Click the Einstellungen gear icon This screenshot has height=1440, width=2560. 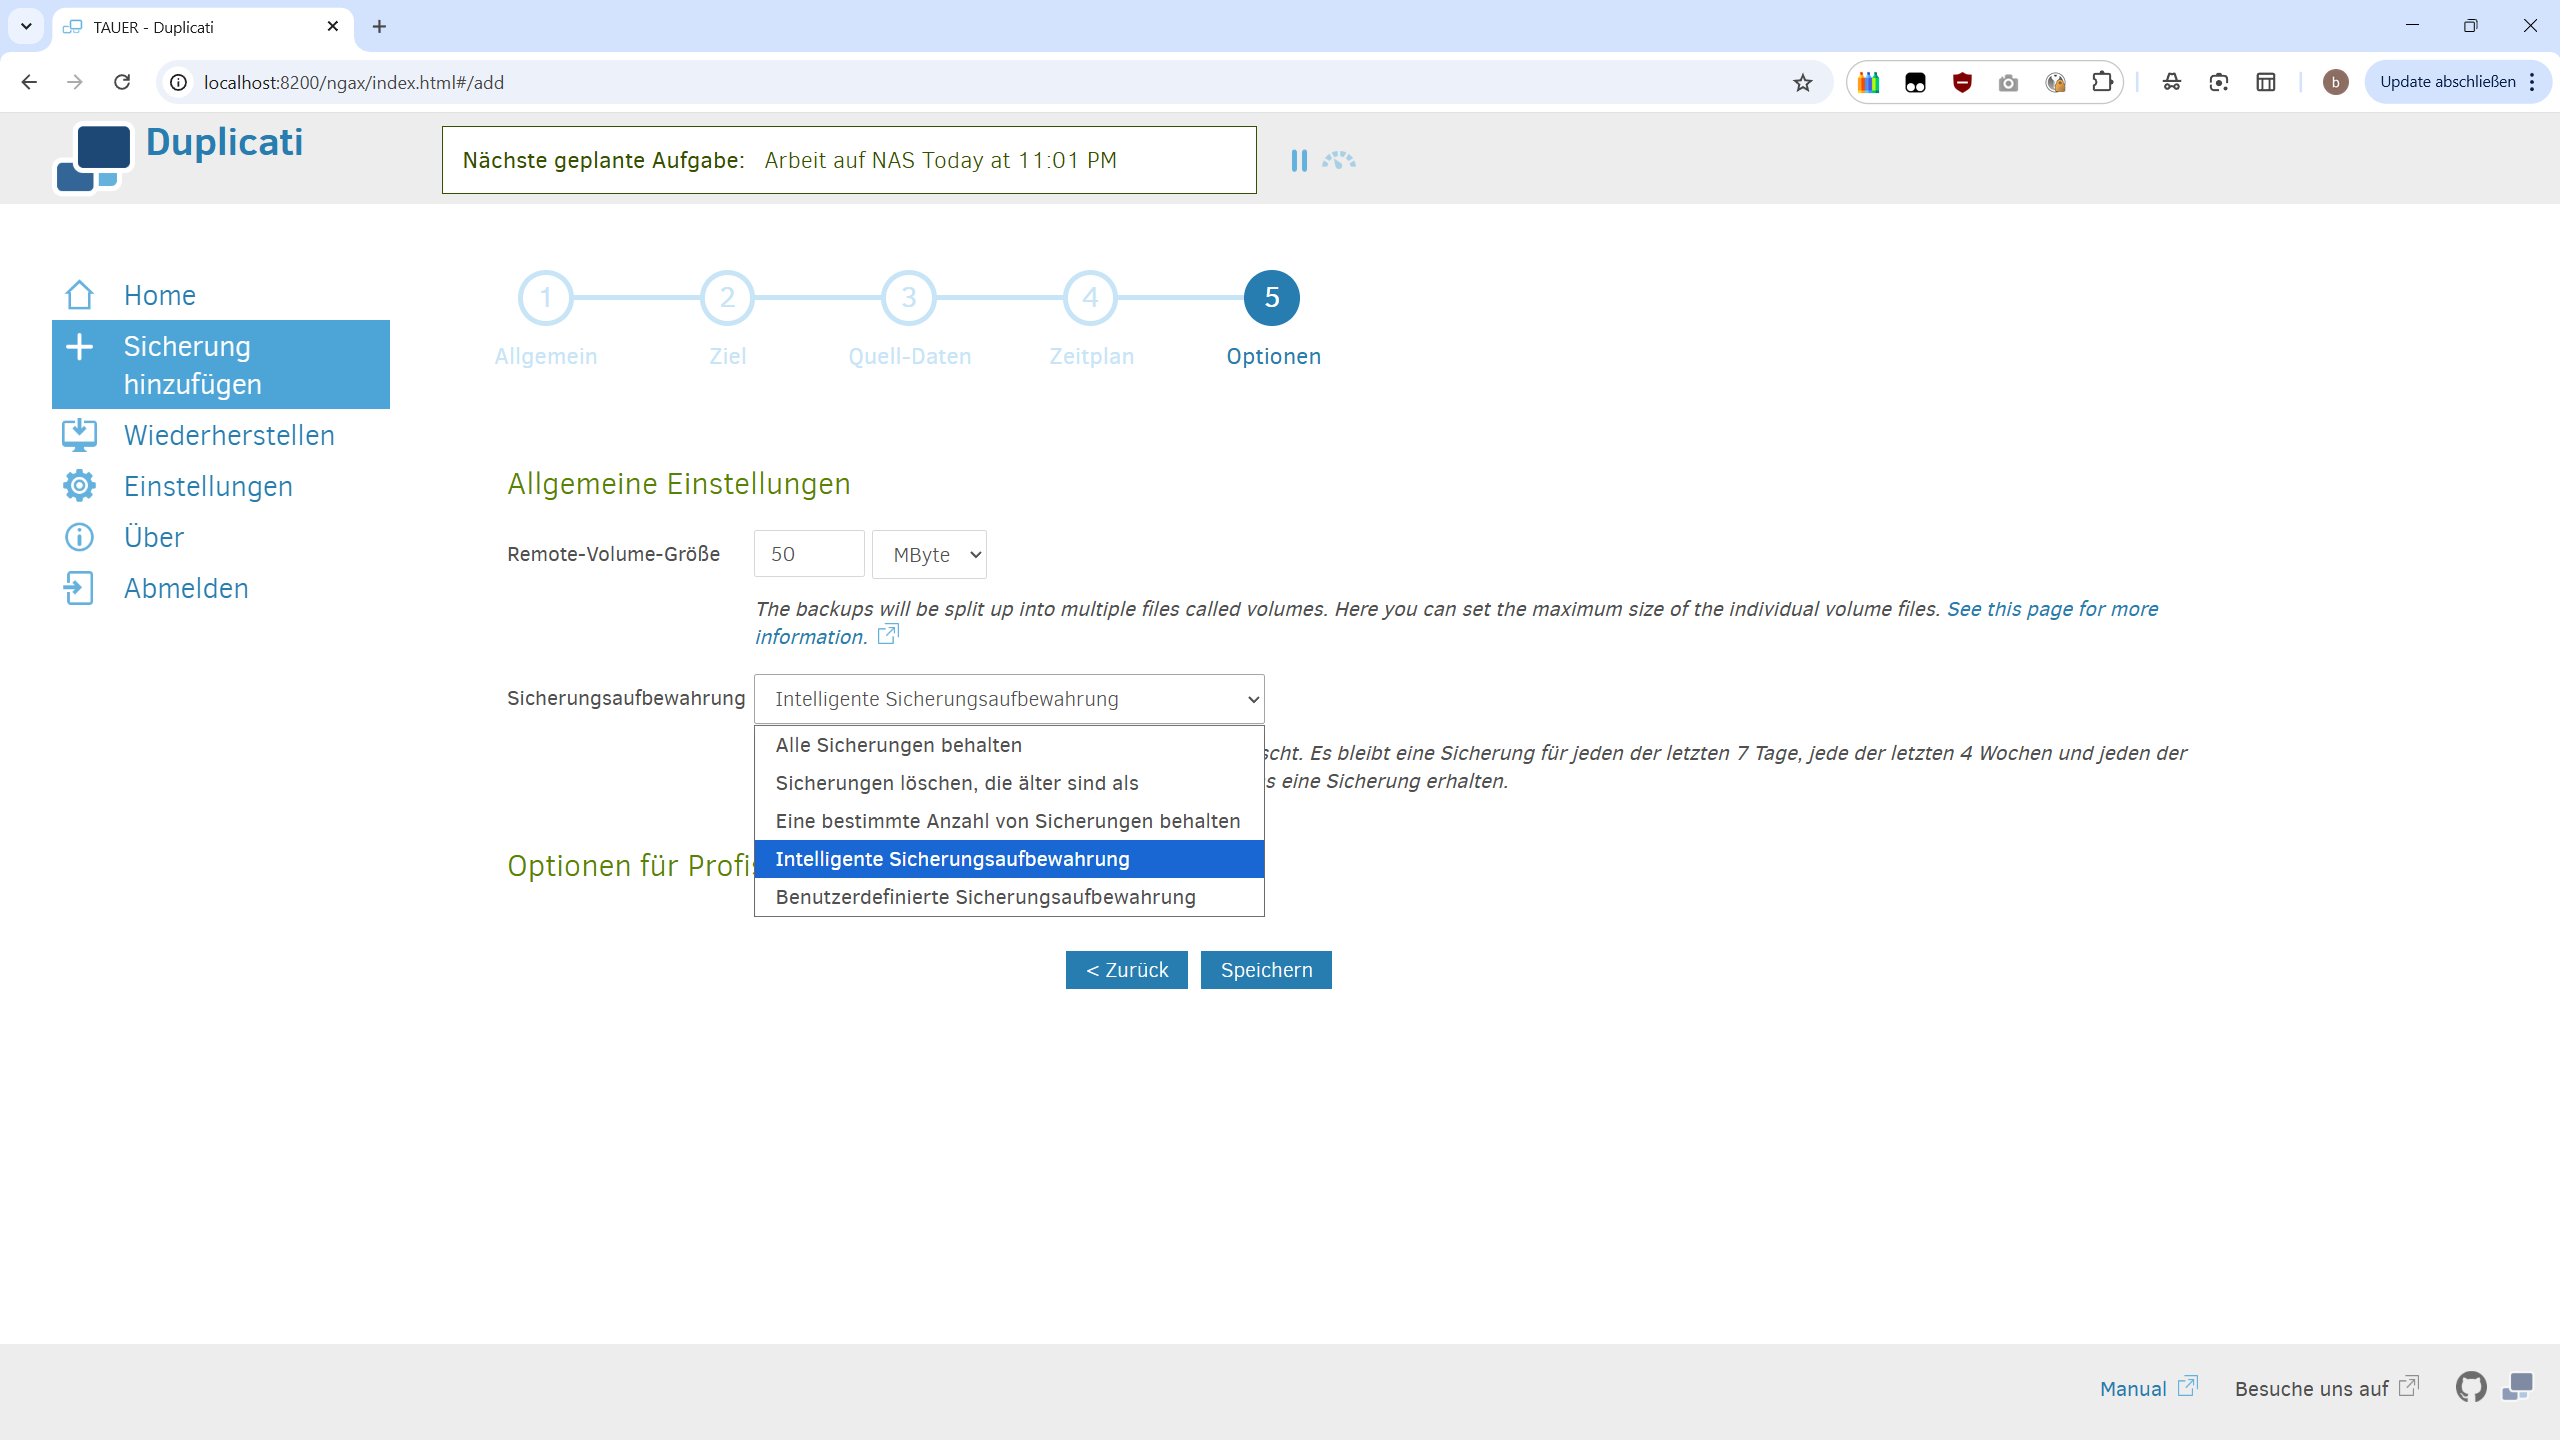79,486
